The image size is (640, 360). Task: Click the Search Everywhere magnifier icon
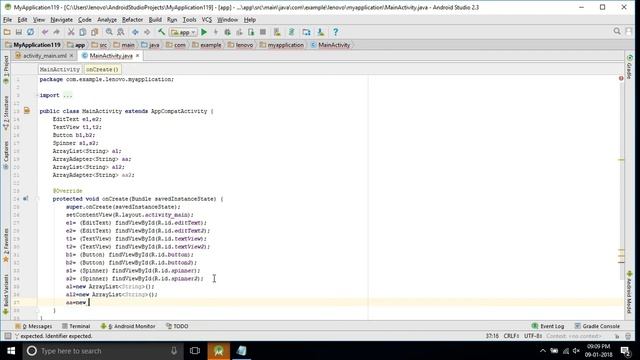tap(617, 31)
